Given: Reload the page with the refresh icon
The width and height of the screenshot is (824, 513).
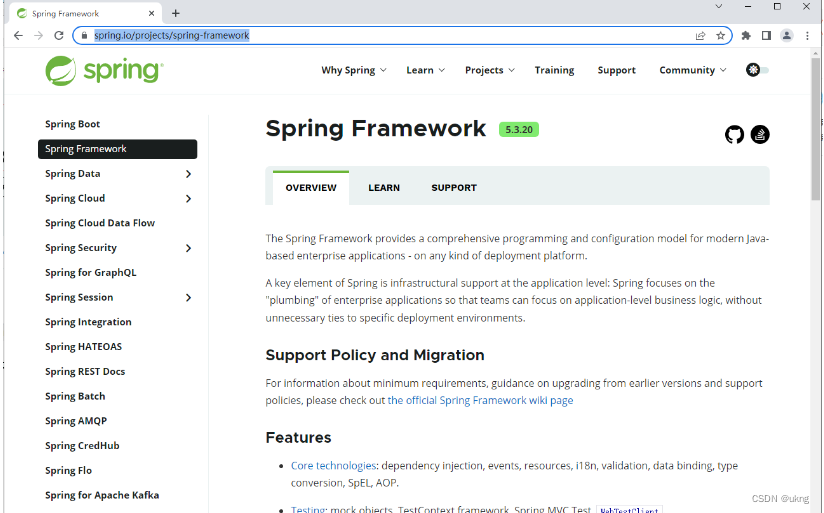Looking at the screenshot, I should [x=59, y=35].
